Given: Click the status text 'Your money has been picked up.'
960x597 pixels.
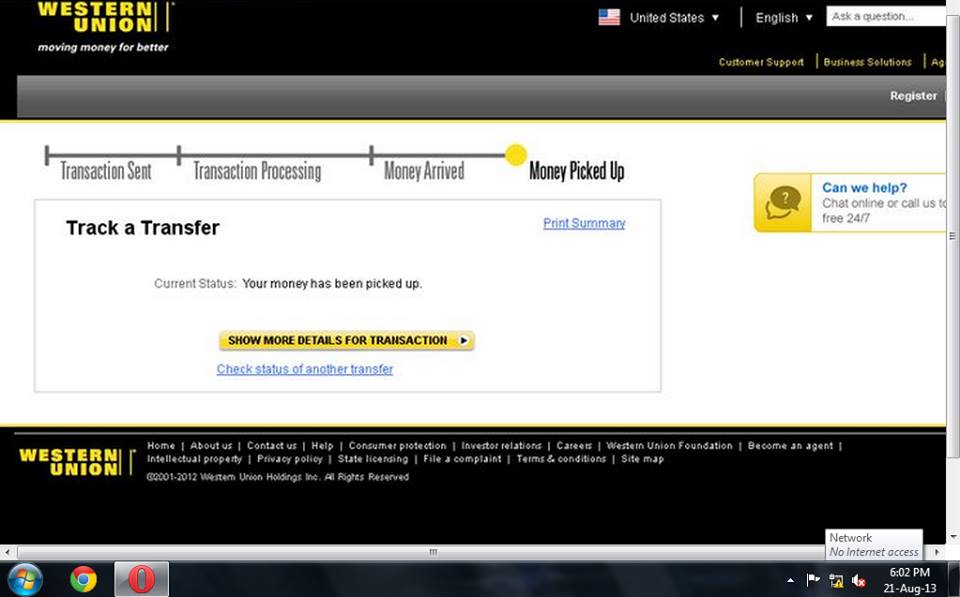Looking at the screenshot, I should pos(332,283).
